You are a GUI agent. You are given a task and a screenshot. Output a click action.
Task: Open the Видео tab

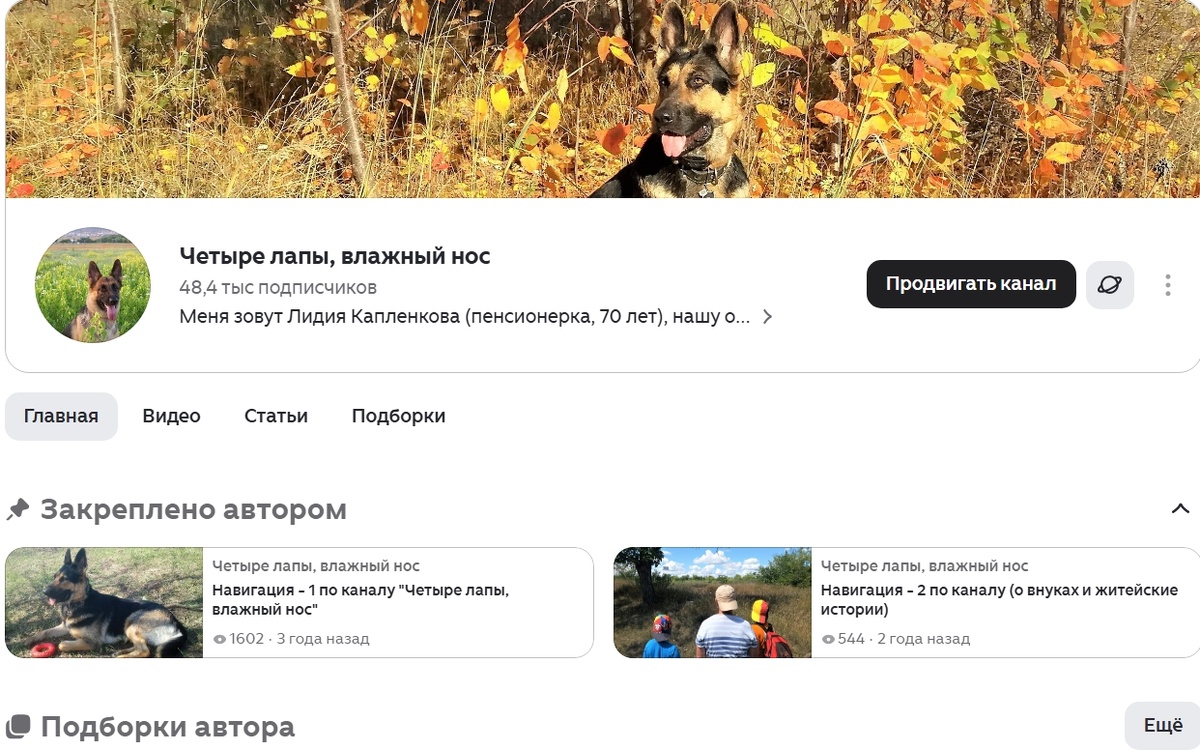point(170,415)
